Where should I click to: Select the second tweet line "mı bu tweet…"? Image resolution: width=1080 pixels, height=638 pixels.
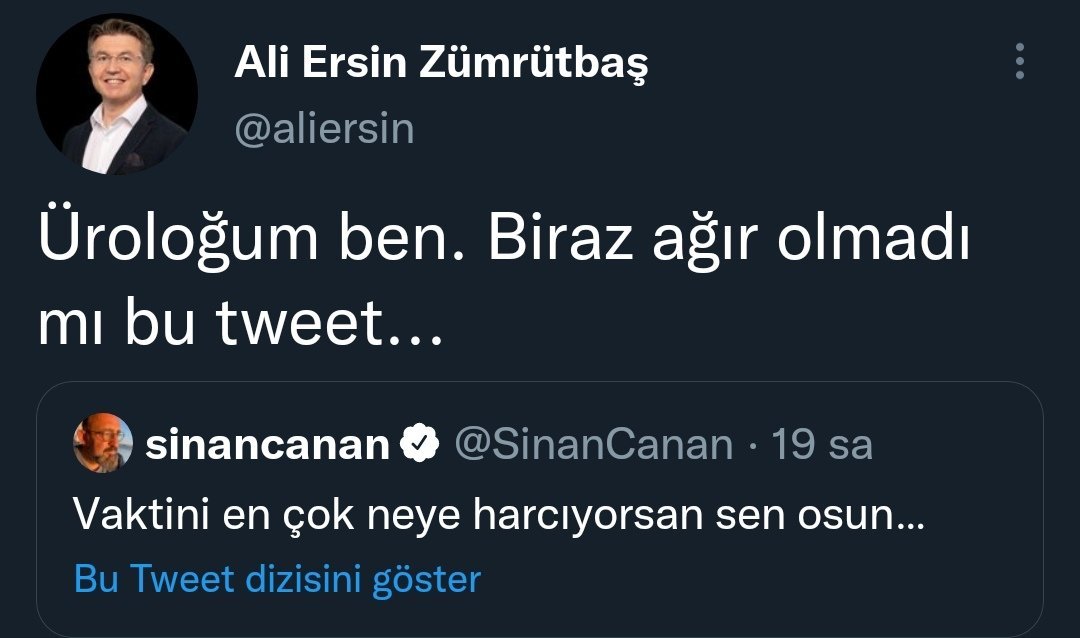[239, 324]
